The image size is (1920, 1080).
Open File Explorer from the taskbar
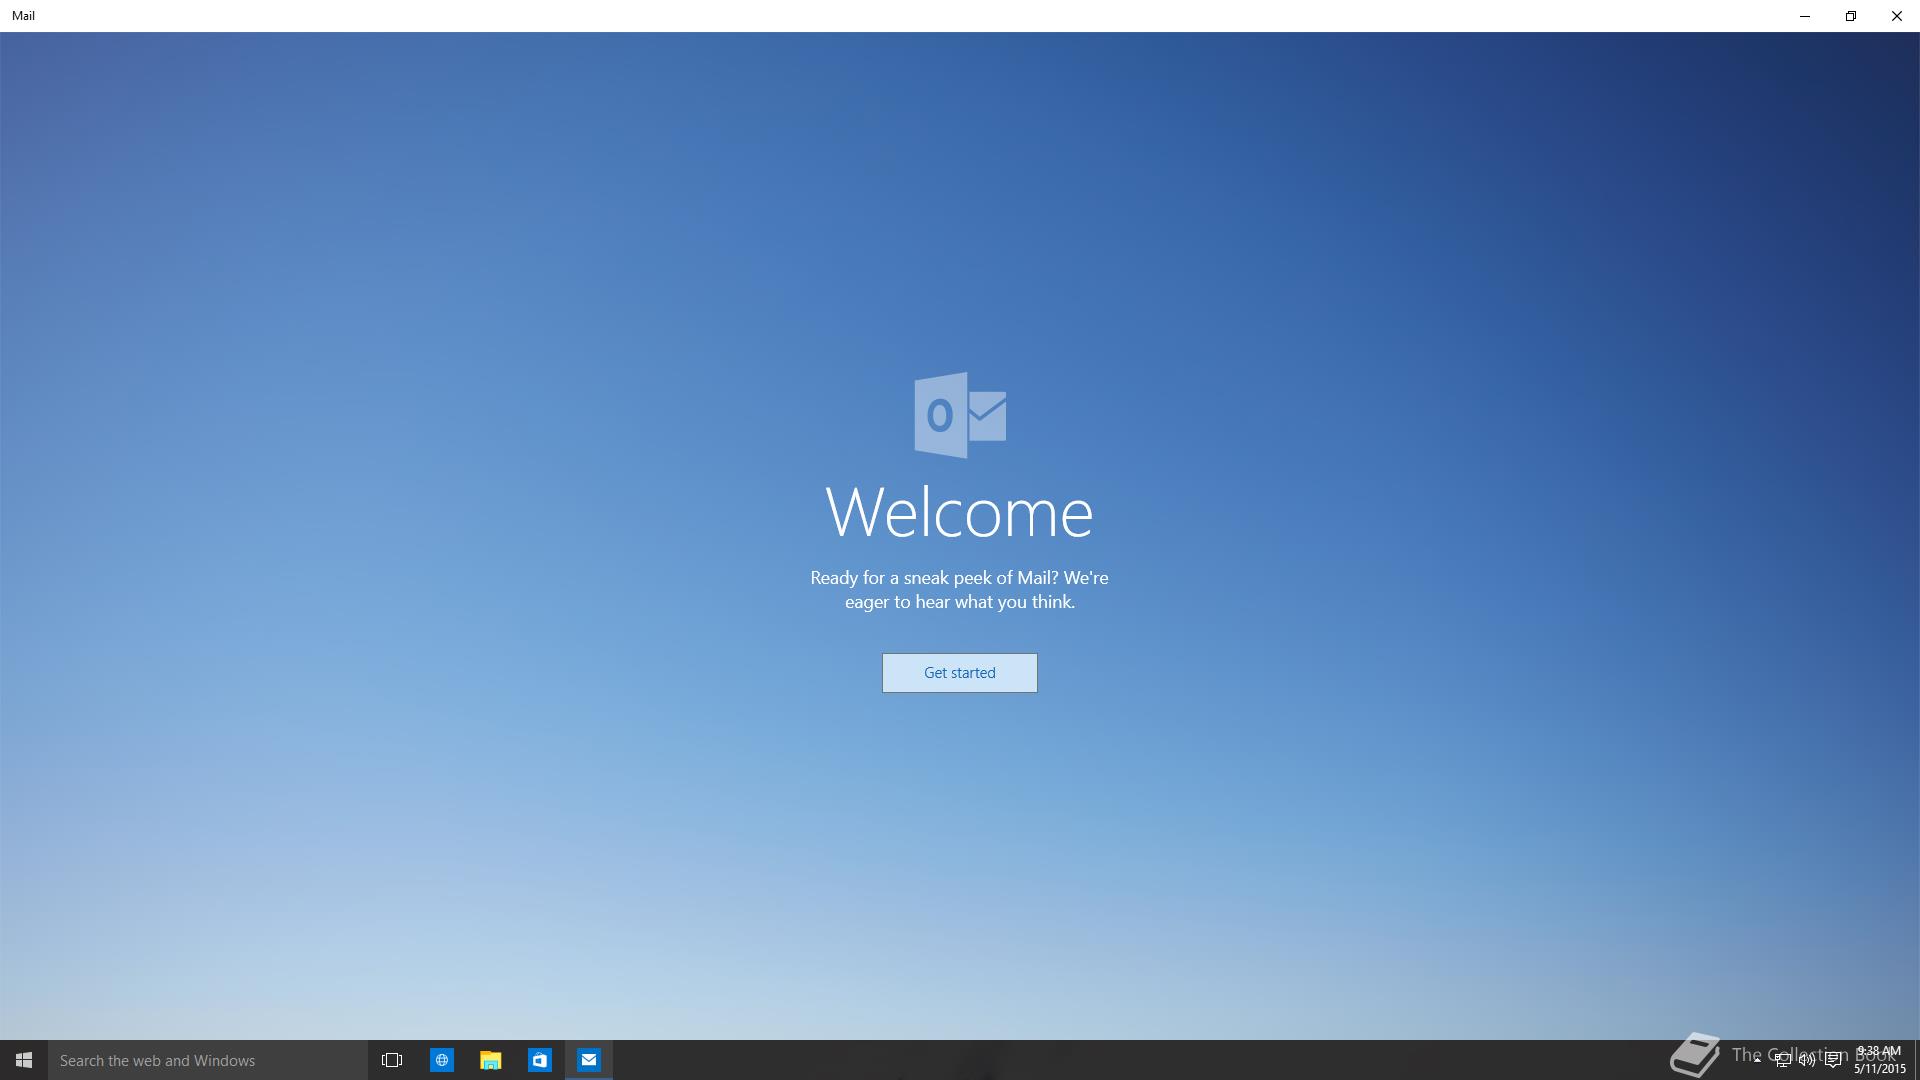point(490,1060)
